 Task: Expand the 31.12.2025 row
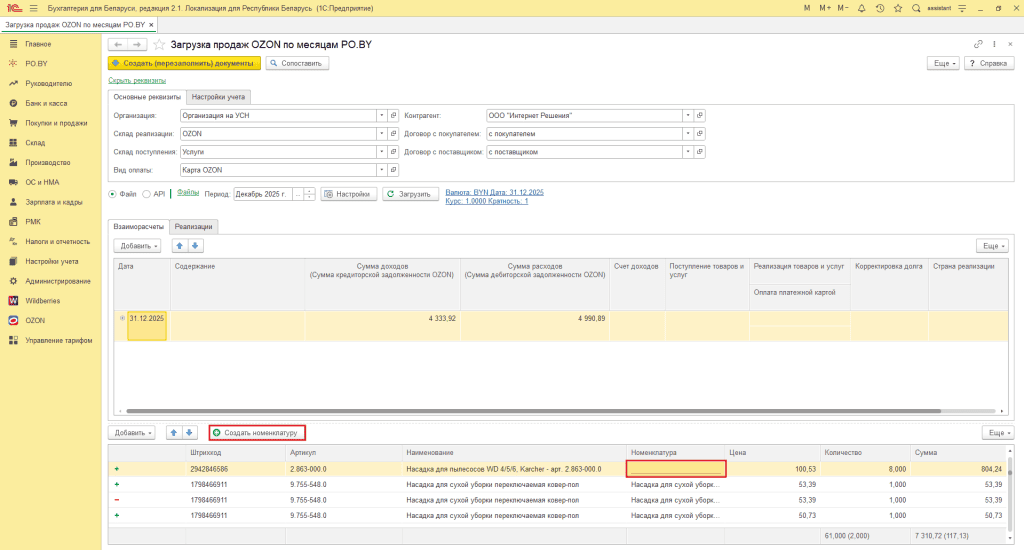click(122, 318)
